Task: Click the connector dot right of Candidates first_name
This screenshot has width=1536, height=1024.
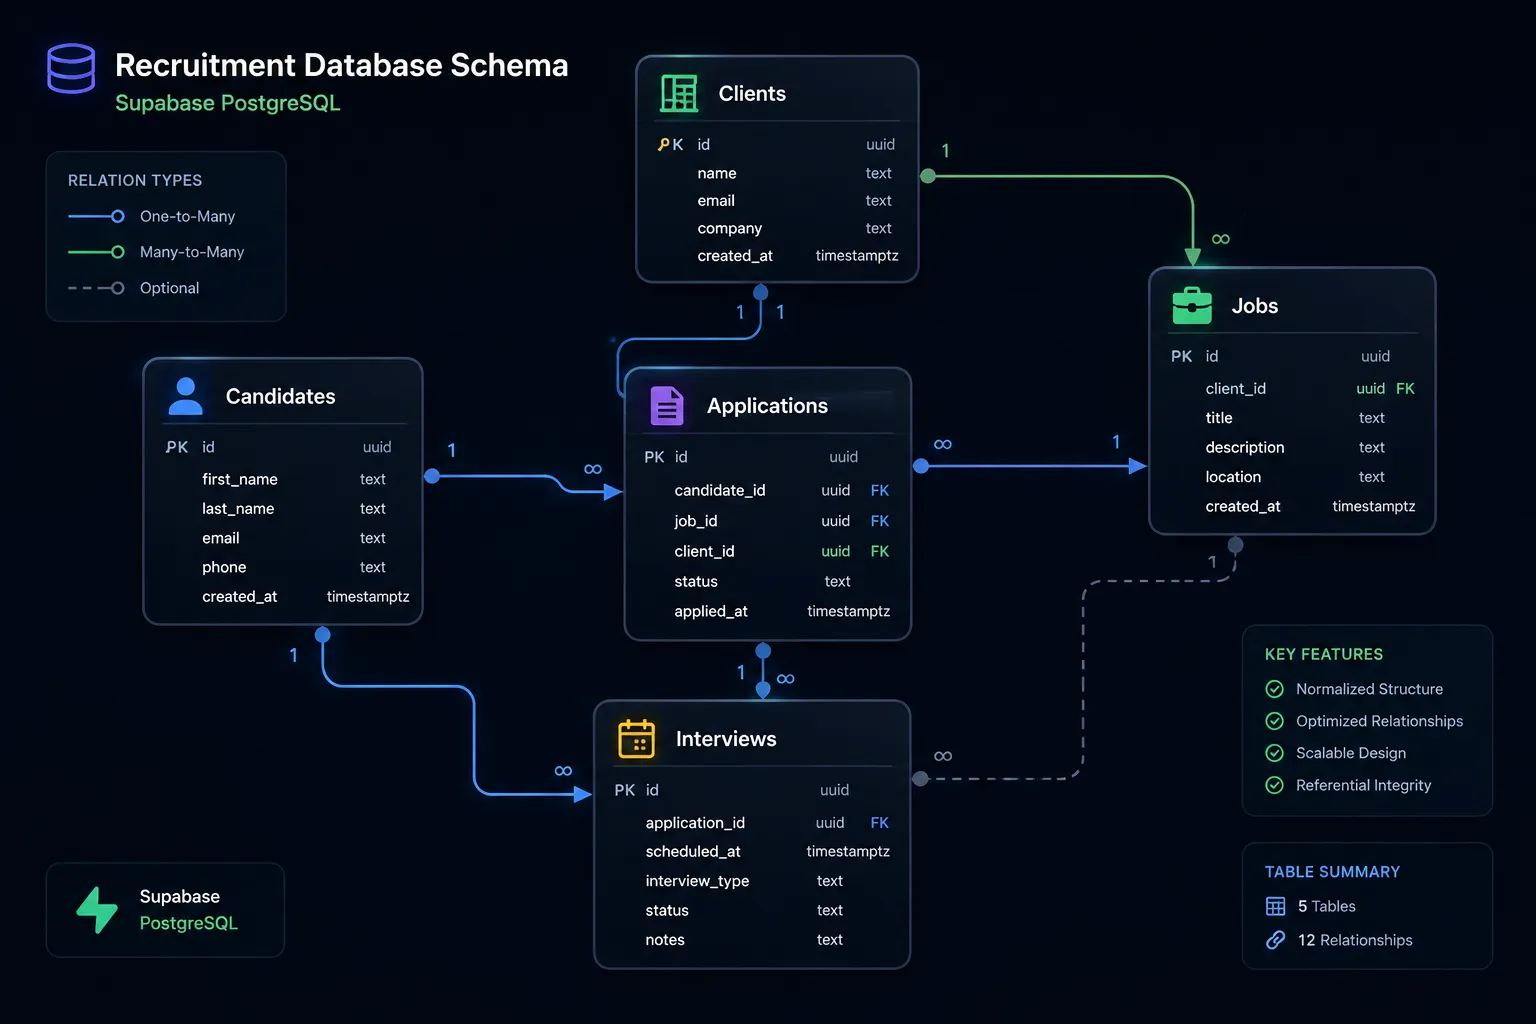Action: click(x=432, y=476)
